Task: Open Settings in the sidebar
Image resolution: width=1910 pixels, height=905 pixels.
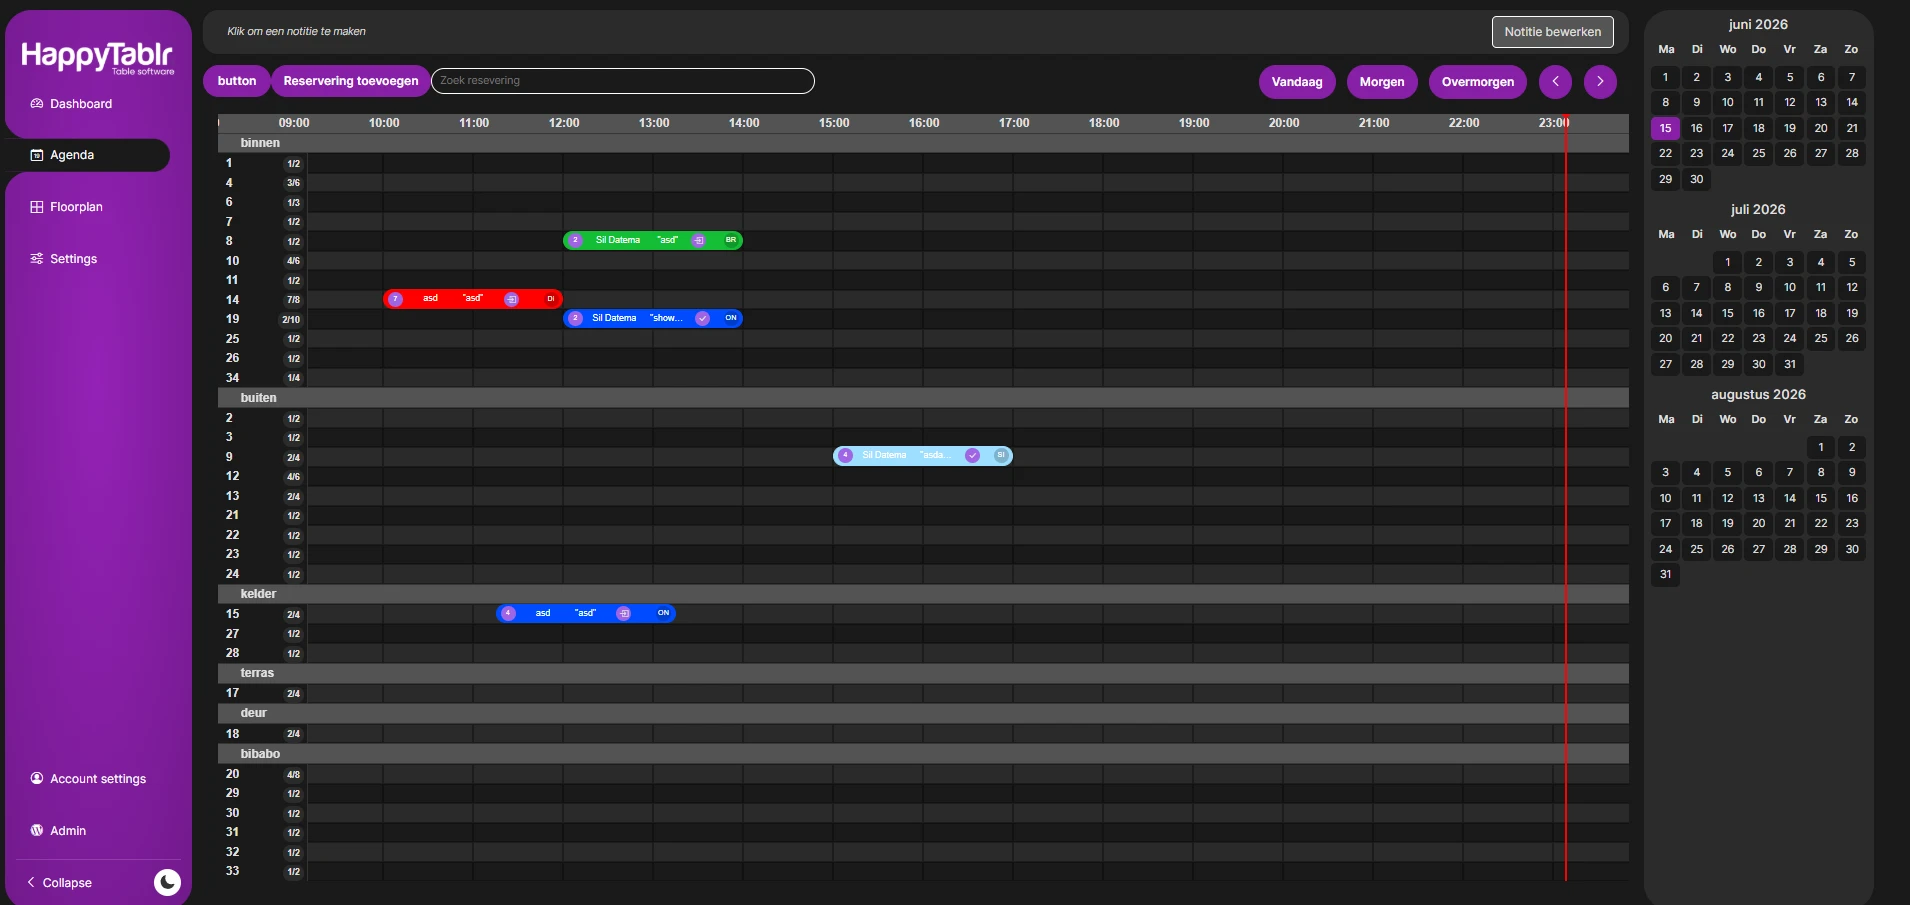Action: pos(64,259)
